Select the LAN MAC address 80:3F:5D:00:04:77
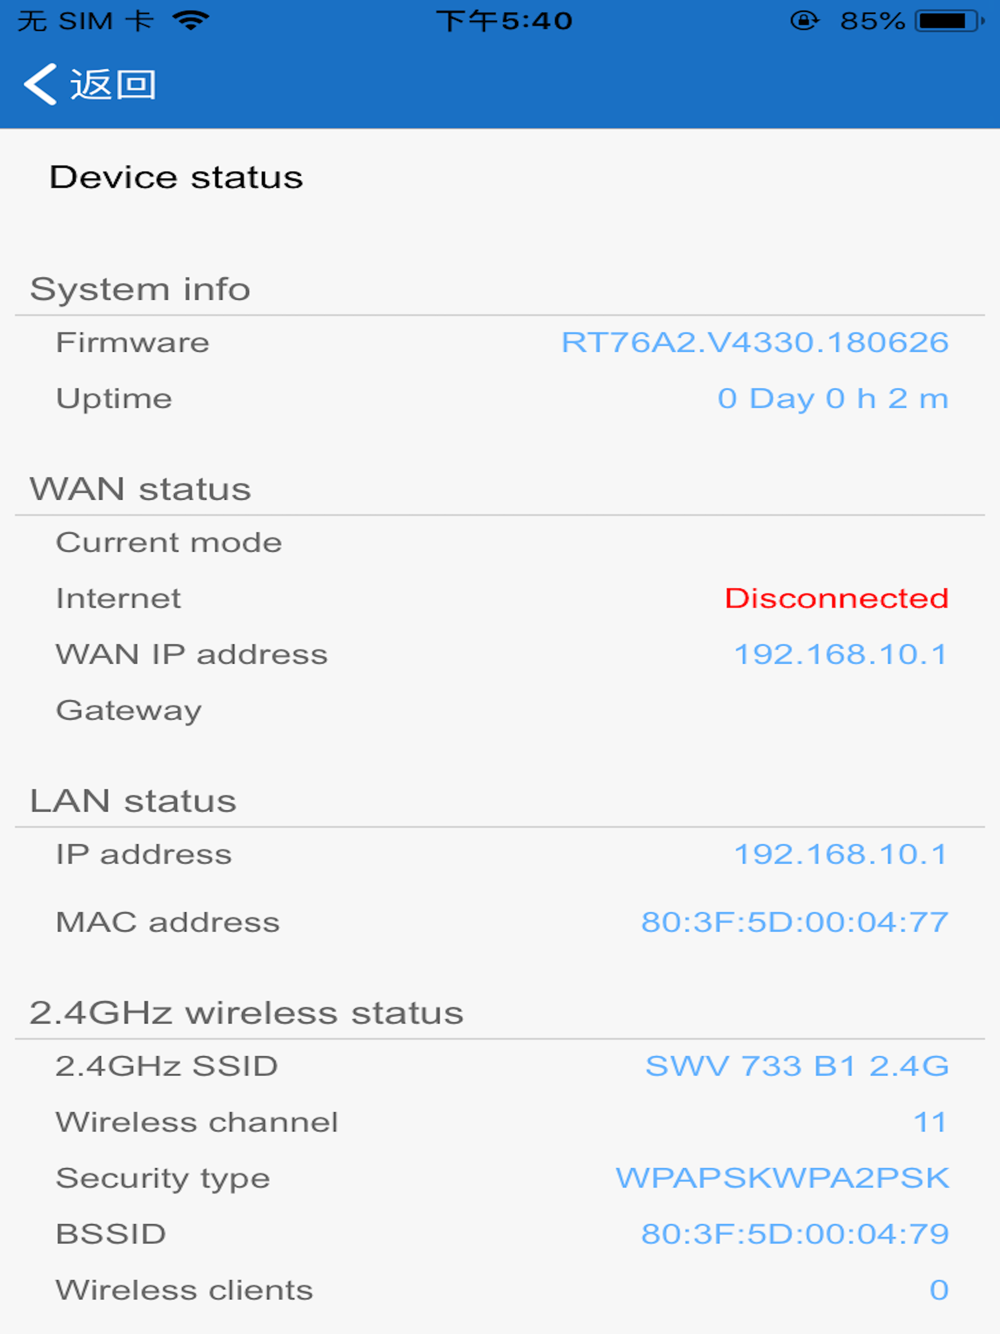The width and height of the screenshot is (1000, 1334). (794, 922)
